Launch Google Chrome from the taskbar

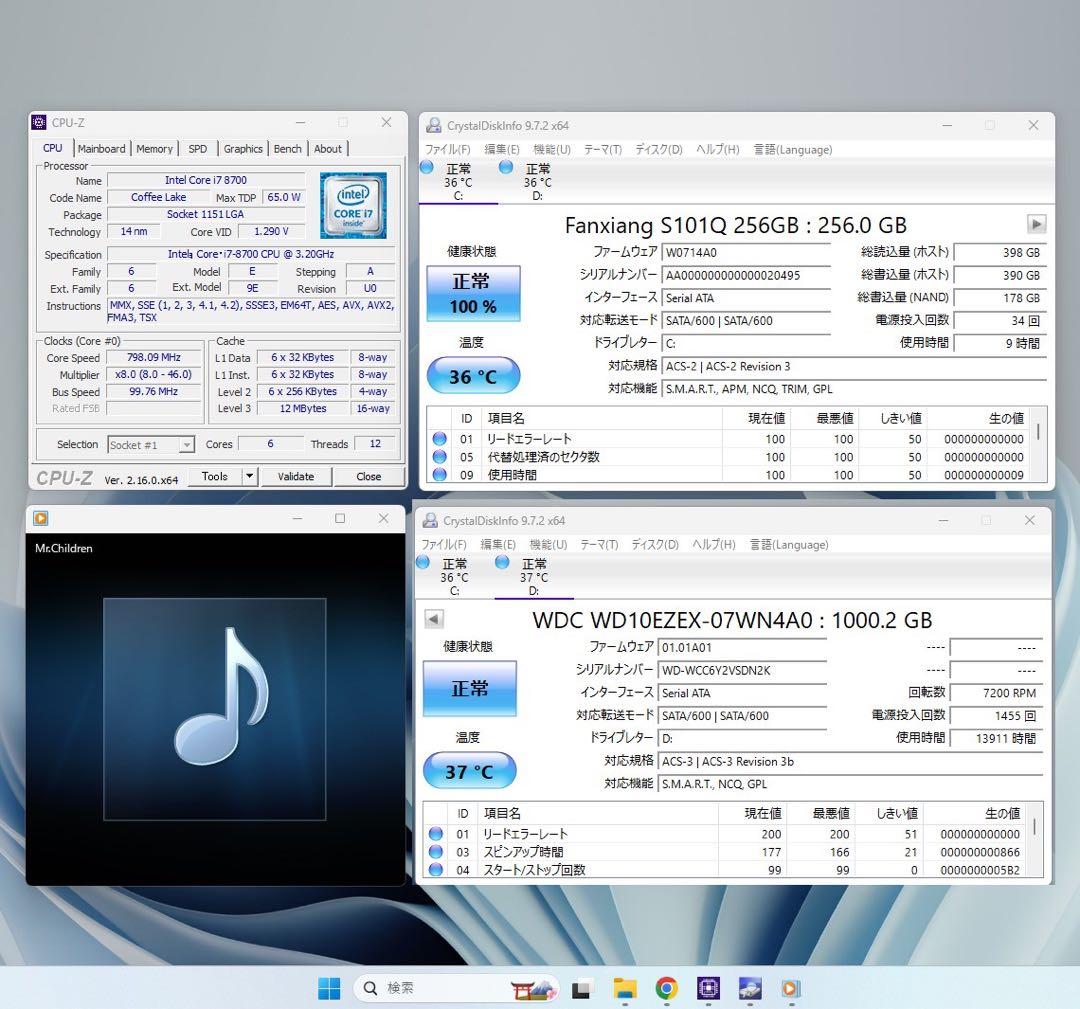click(666, 987)
